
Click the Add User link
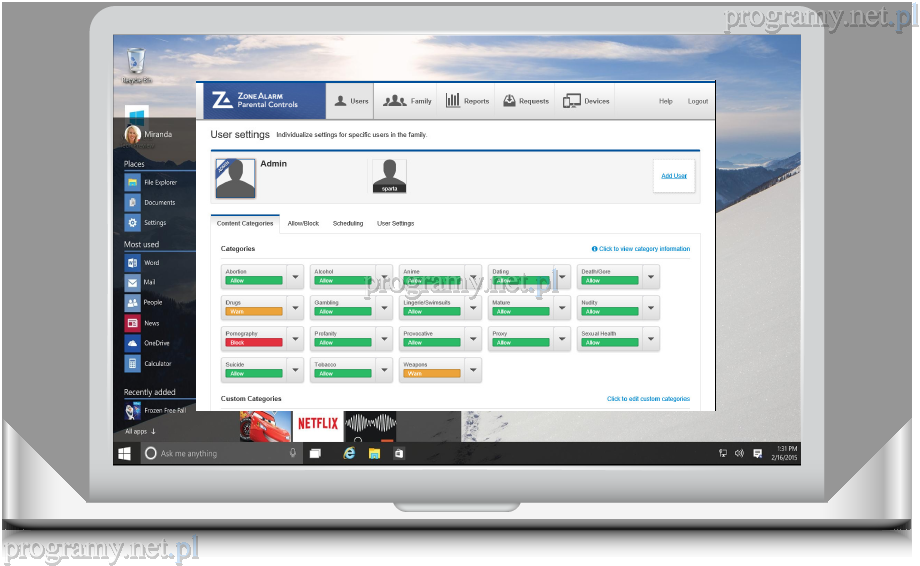point(674,176)
